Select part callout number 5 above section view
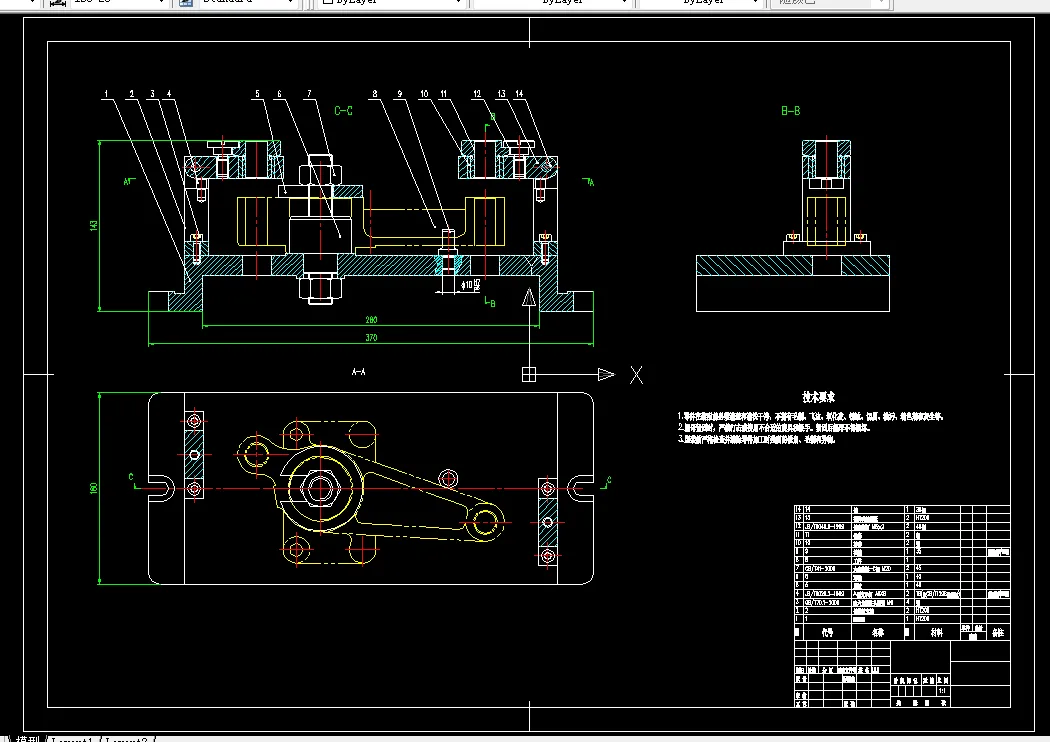The width and height of the screenshot is (1050, 742). 257,94
